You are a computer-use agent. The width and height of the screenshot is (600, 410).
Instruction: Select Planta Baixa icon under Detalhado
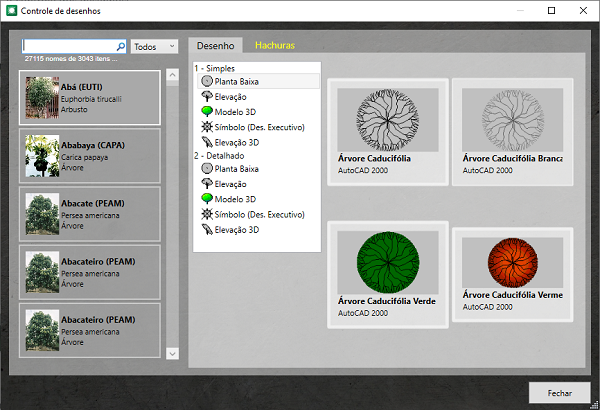coord(207,170)
